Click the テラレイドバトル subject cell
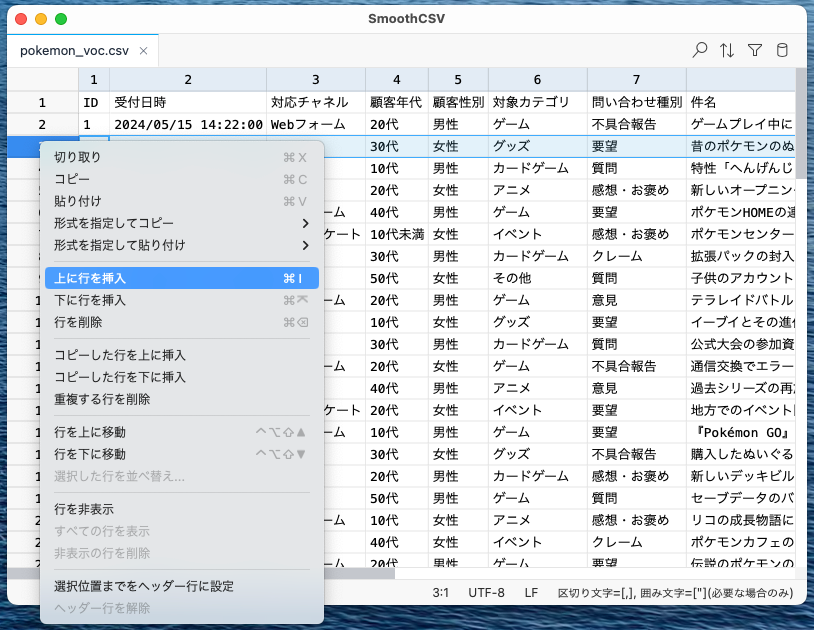Image resolution: width=814 pixels, height=630 pixels. [741, 300]
